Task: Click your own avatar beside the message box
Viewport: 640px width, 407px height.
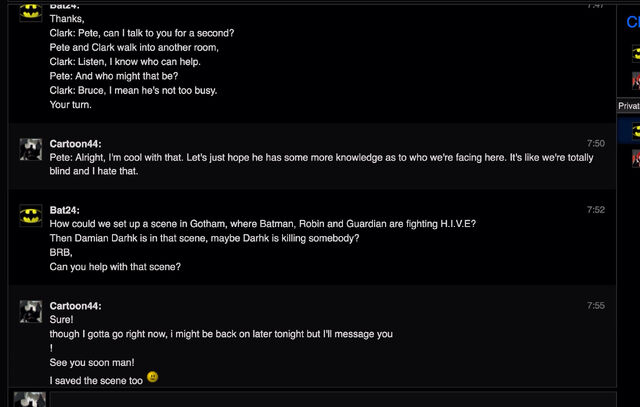Action: (x=30, y=400)
